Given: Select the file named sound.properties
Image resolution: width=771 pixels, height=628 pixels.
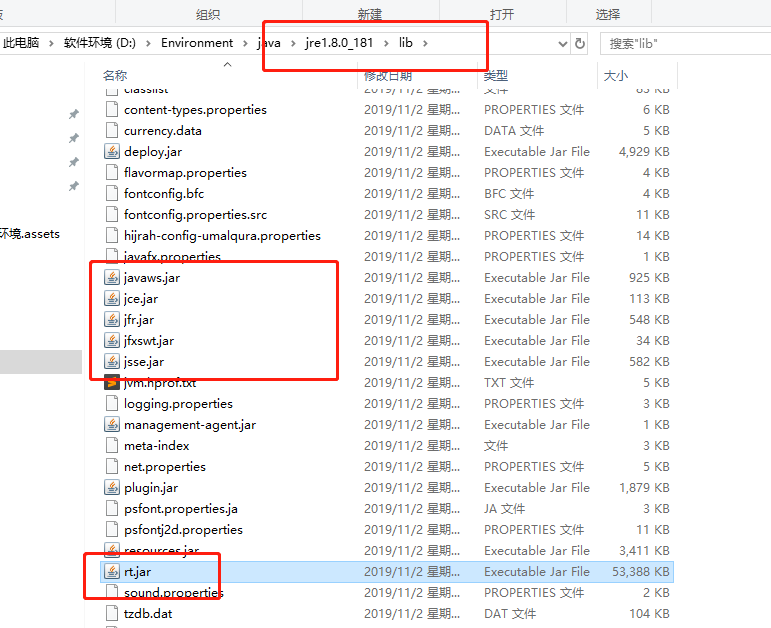Looking at the screenshot, I should click(x=174, y=593).
